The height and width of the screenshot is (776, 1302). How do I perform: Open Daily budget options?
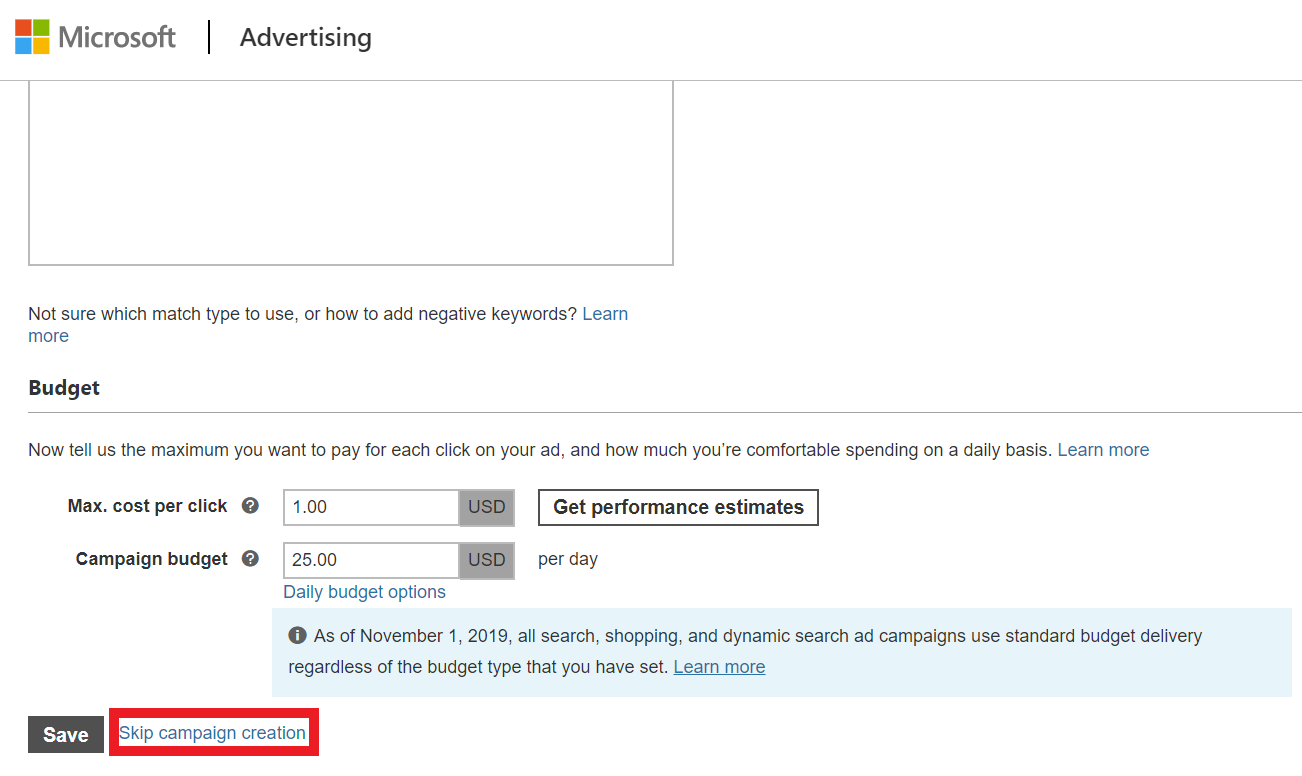pos(364,592)
